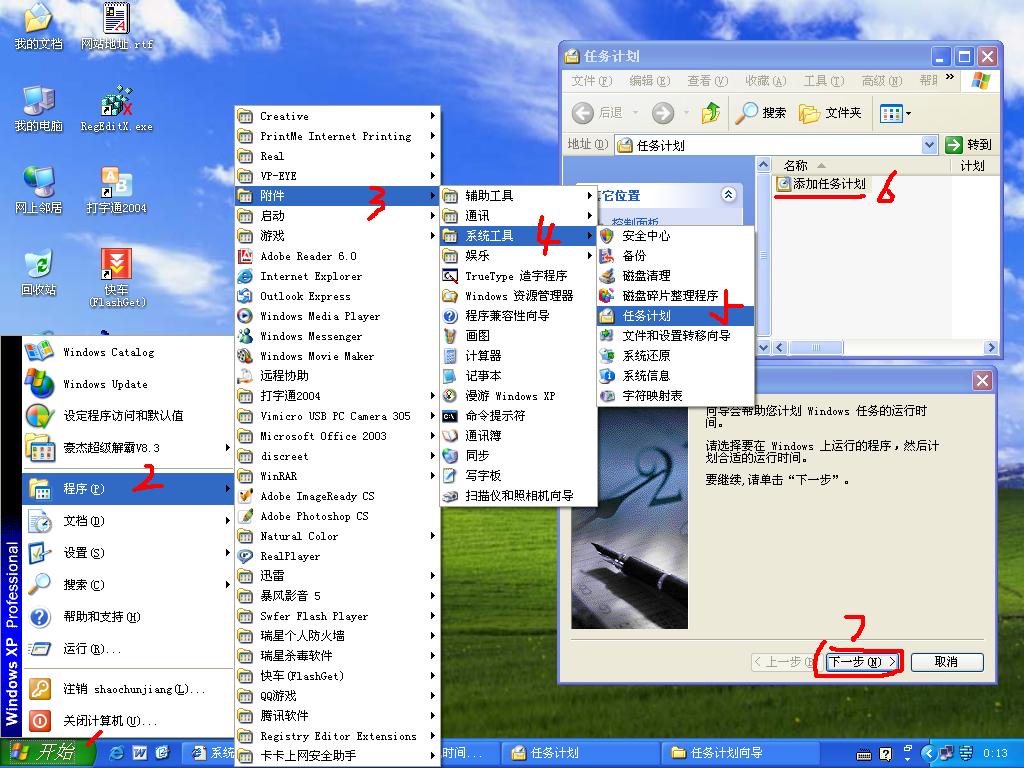Launch Internet Explorer from Programs menu
This screenshot has height=768, width=1024.
pyautogui.click(x=337, y=276)
